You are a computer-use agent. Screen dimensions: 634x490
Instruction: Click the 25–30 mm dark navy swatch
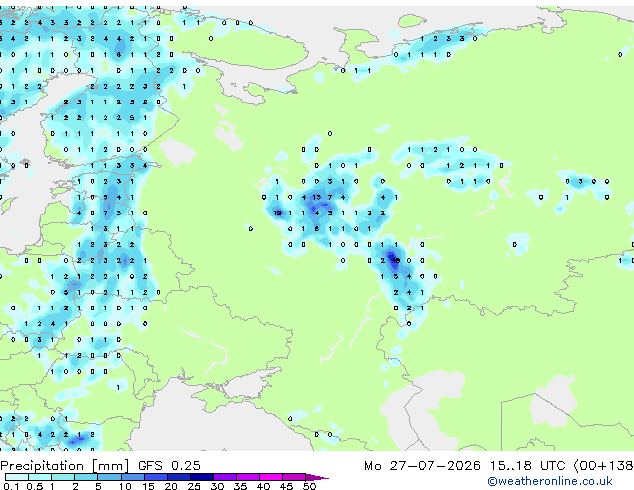202,477
